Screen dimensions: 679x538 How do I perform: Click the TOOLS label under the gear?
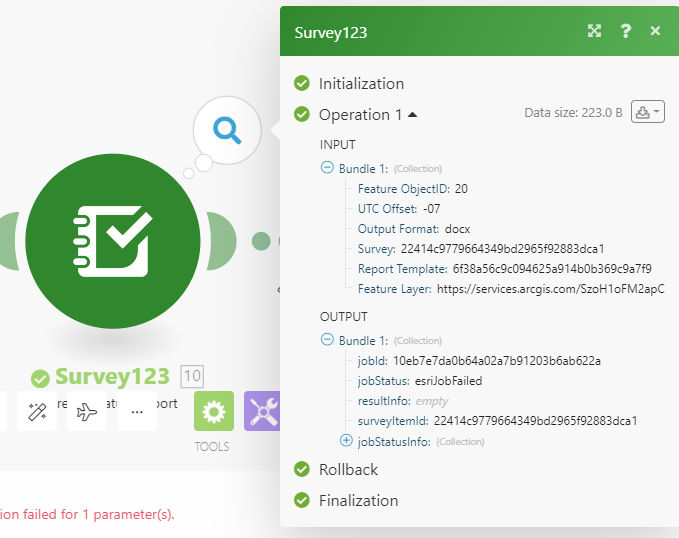coord(212,447)
